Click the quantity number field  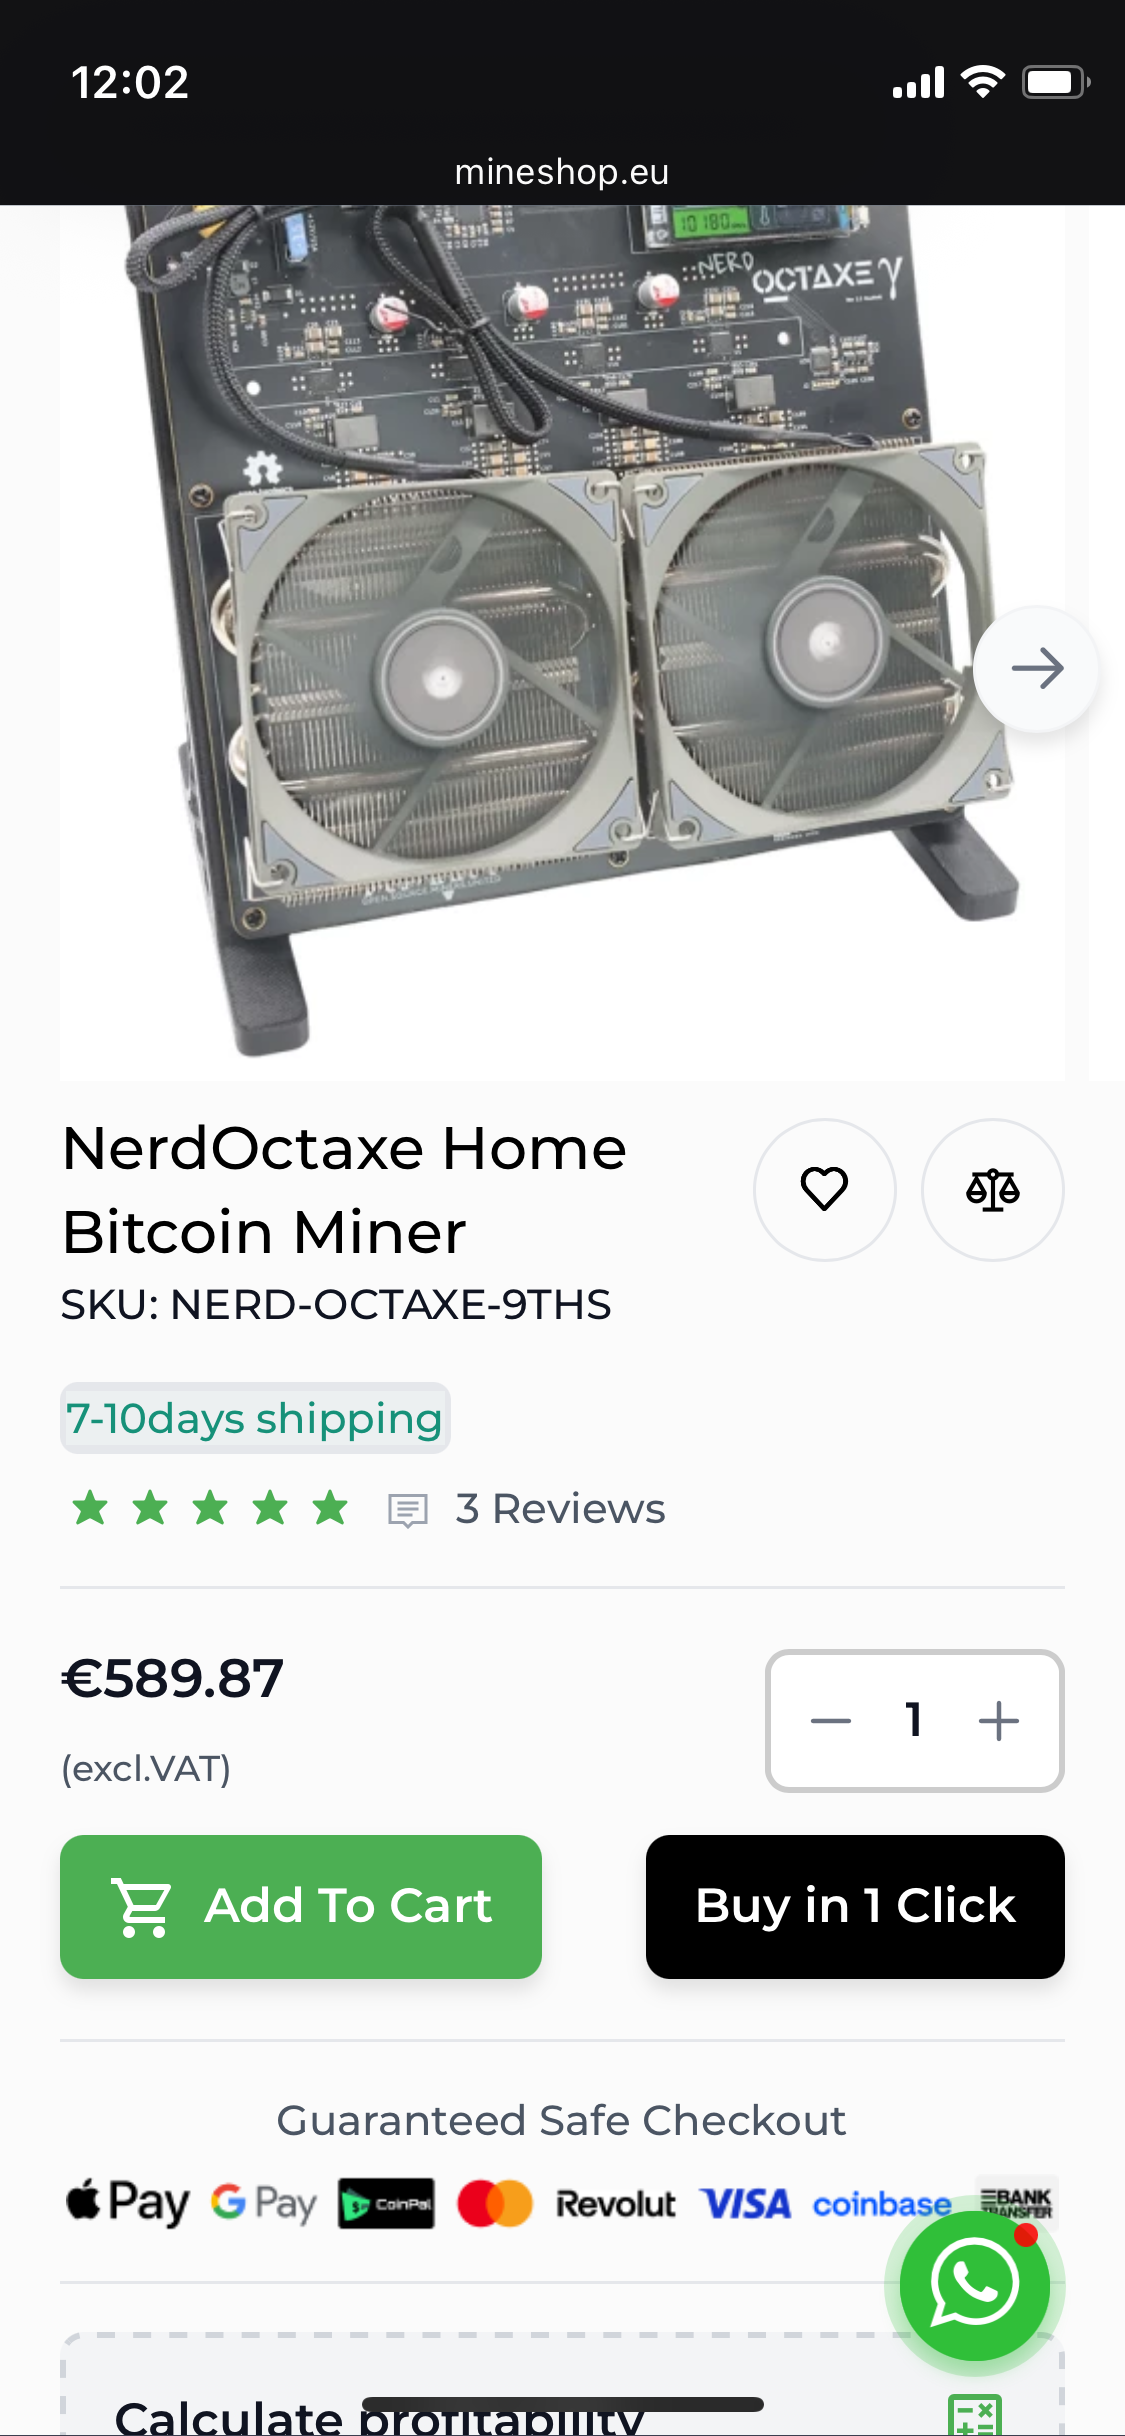pyautogui.click(x=913, y=1721)
